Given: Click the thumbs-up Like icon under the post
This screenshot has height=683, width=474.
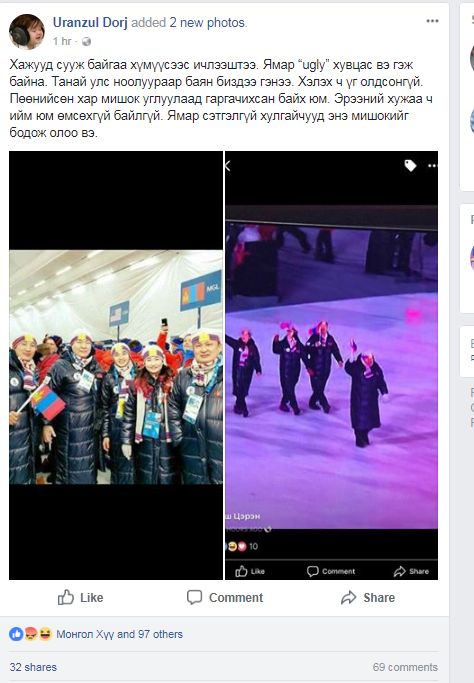Looking at the screenshot, I should (66, 597).
